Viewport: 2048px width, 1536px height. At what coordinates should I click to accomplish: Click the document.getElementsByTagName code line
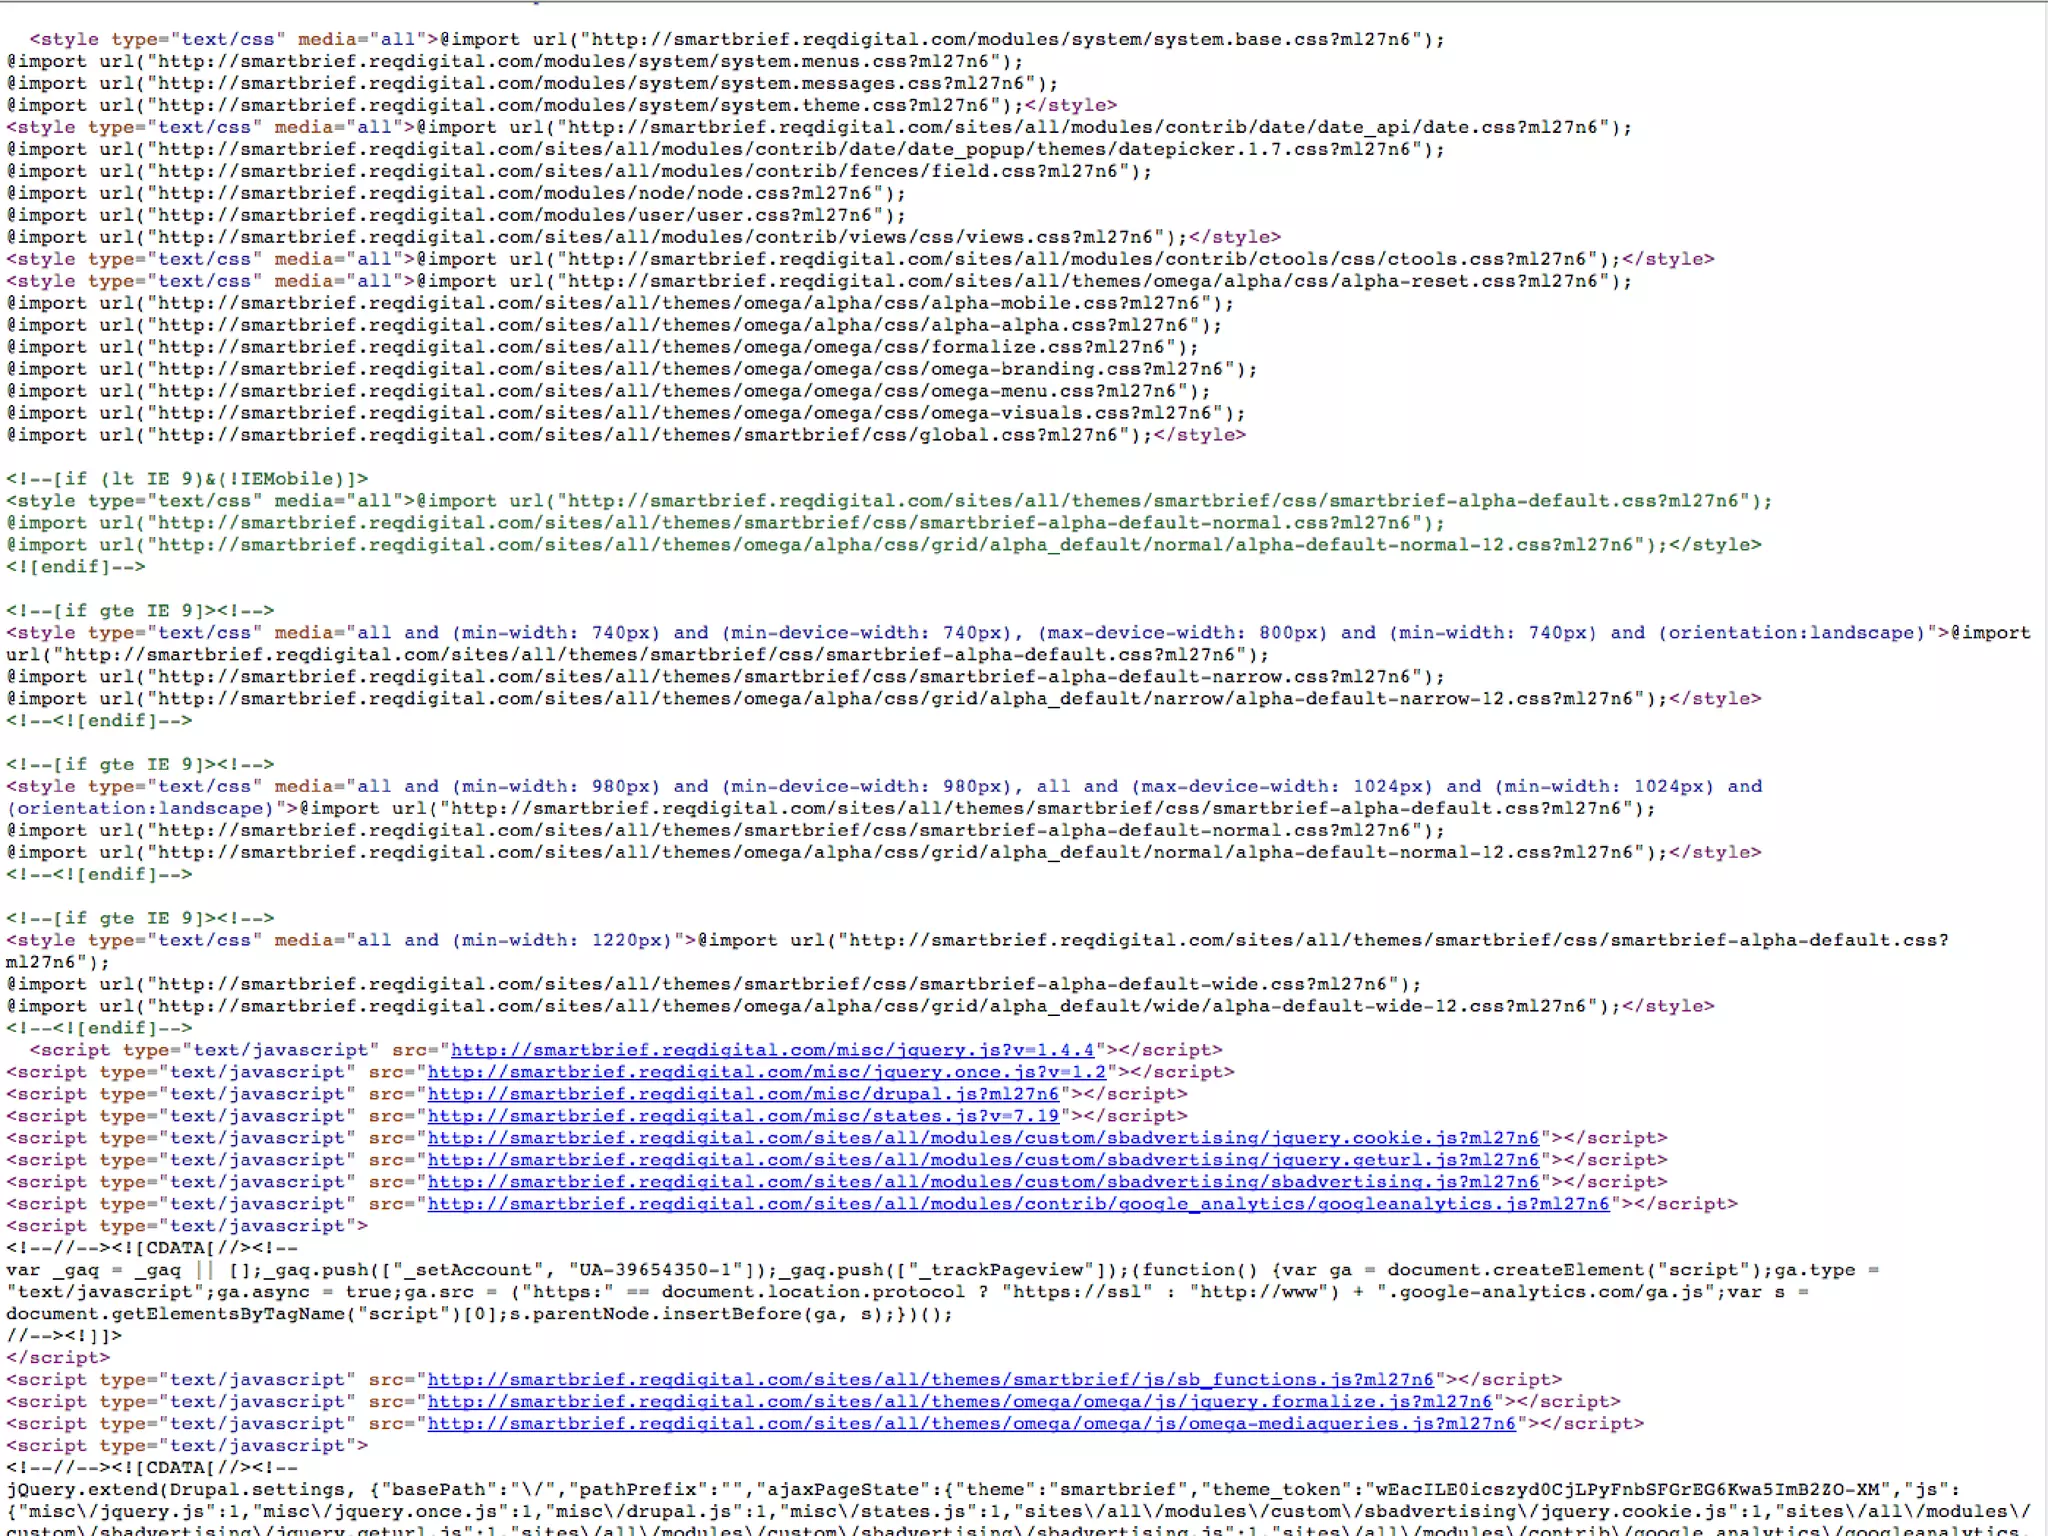pos(480,1314)
